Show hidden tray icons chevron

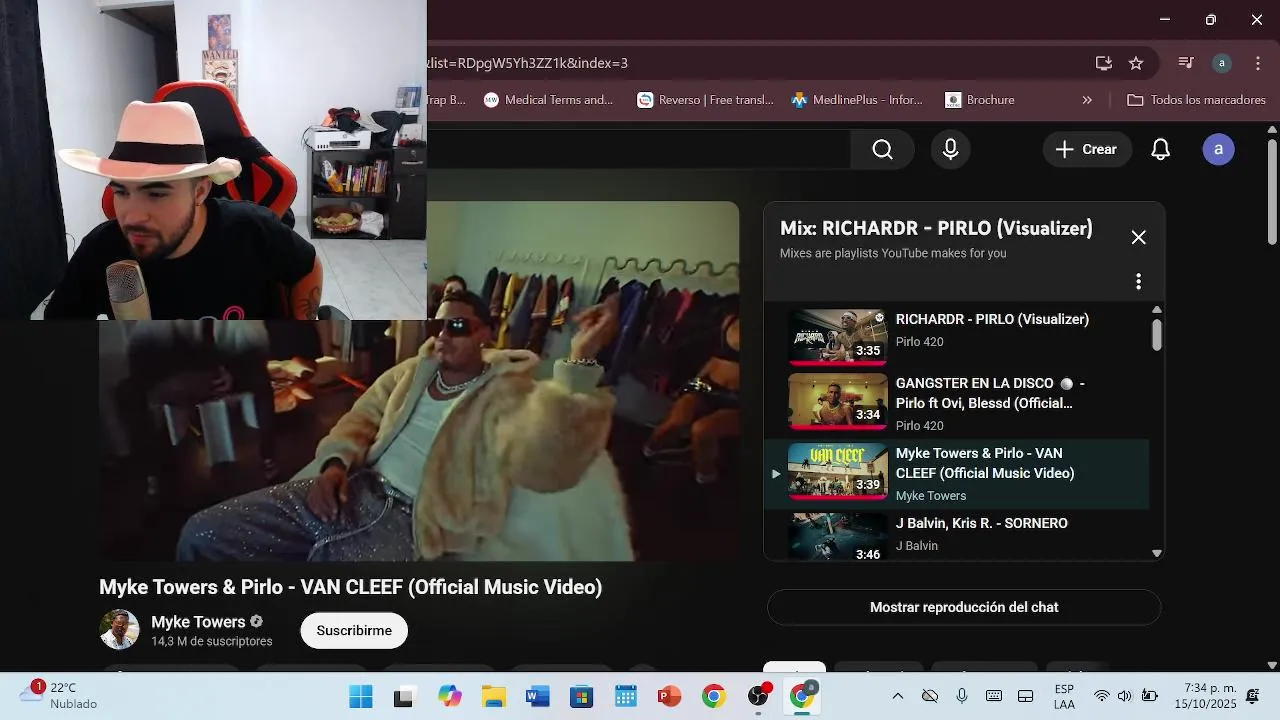click(x=897, y=696)
